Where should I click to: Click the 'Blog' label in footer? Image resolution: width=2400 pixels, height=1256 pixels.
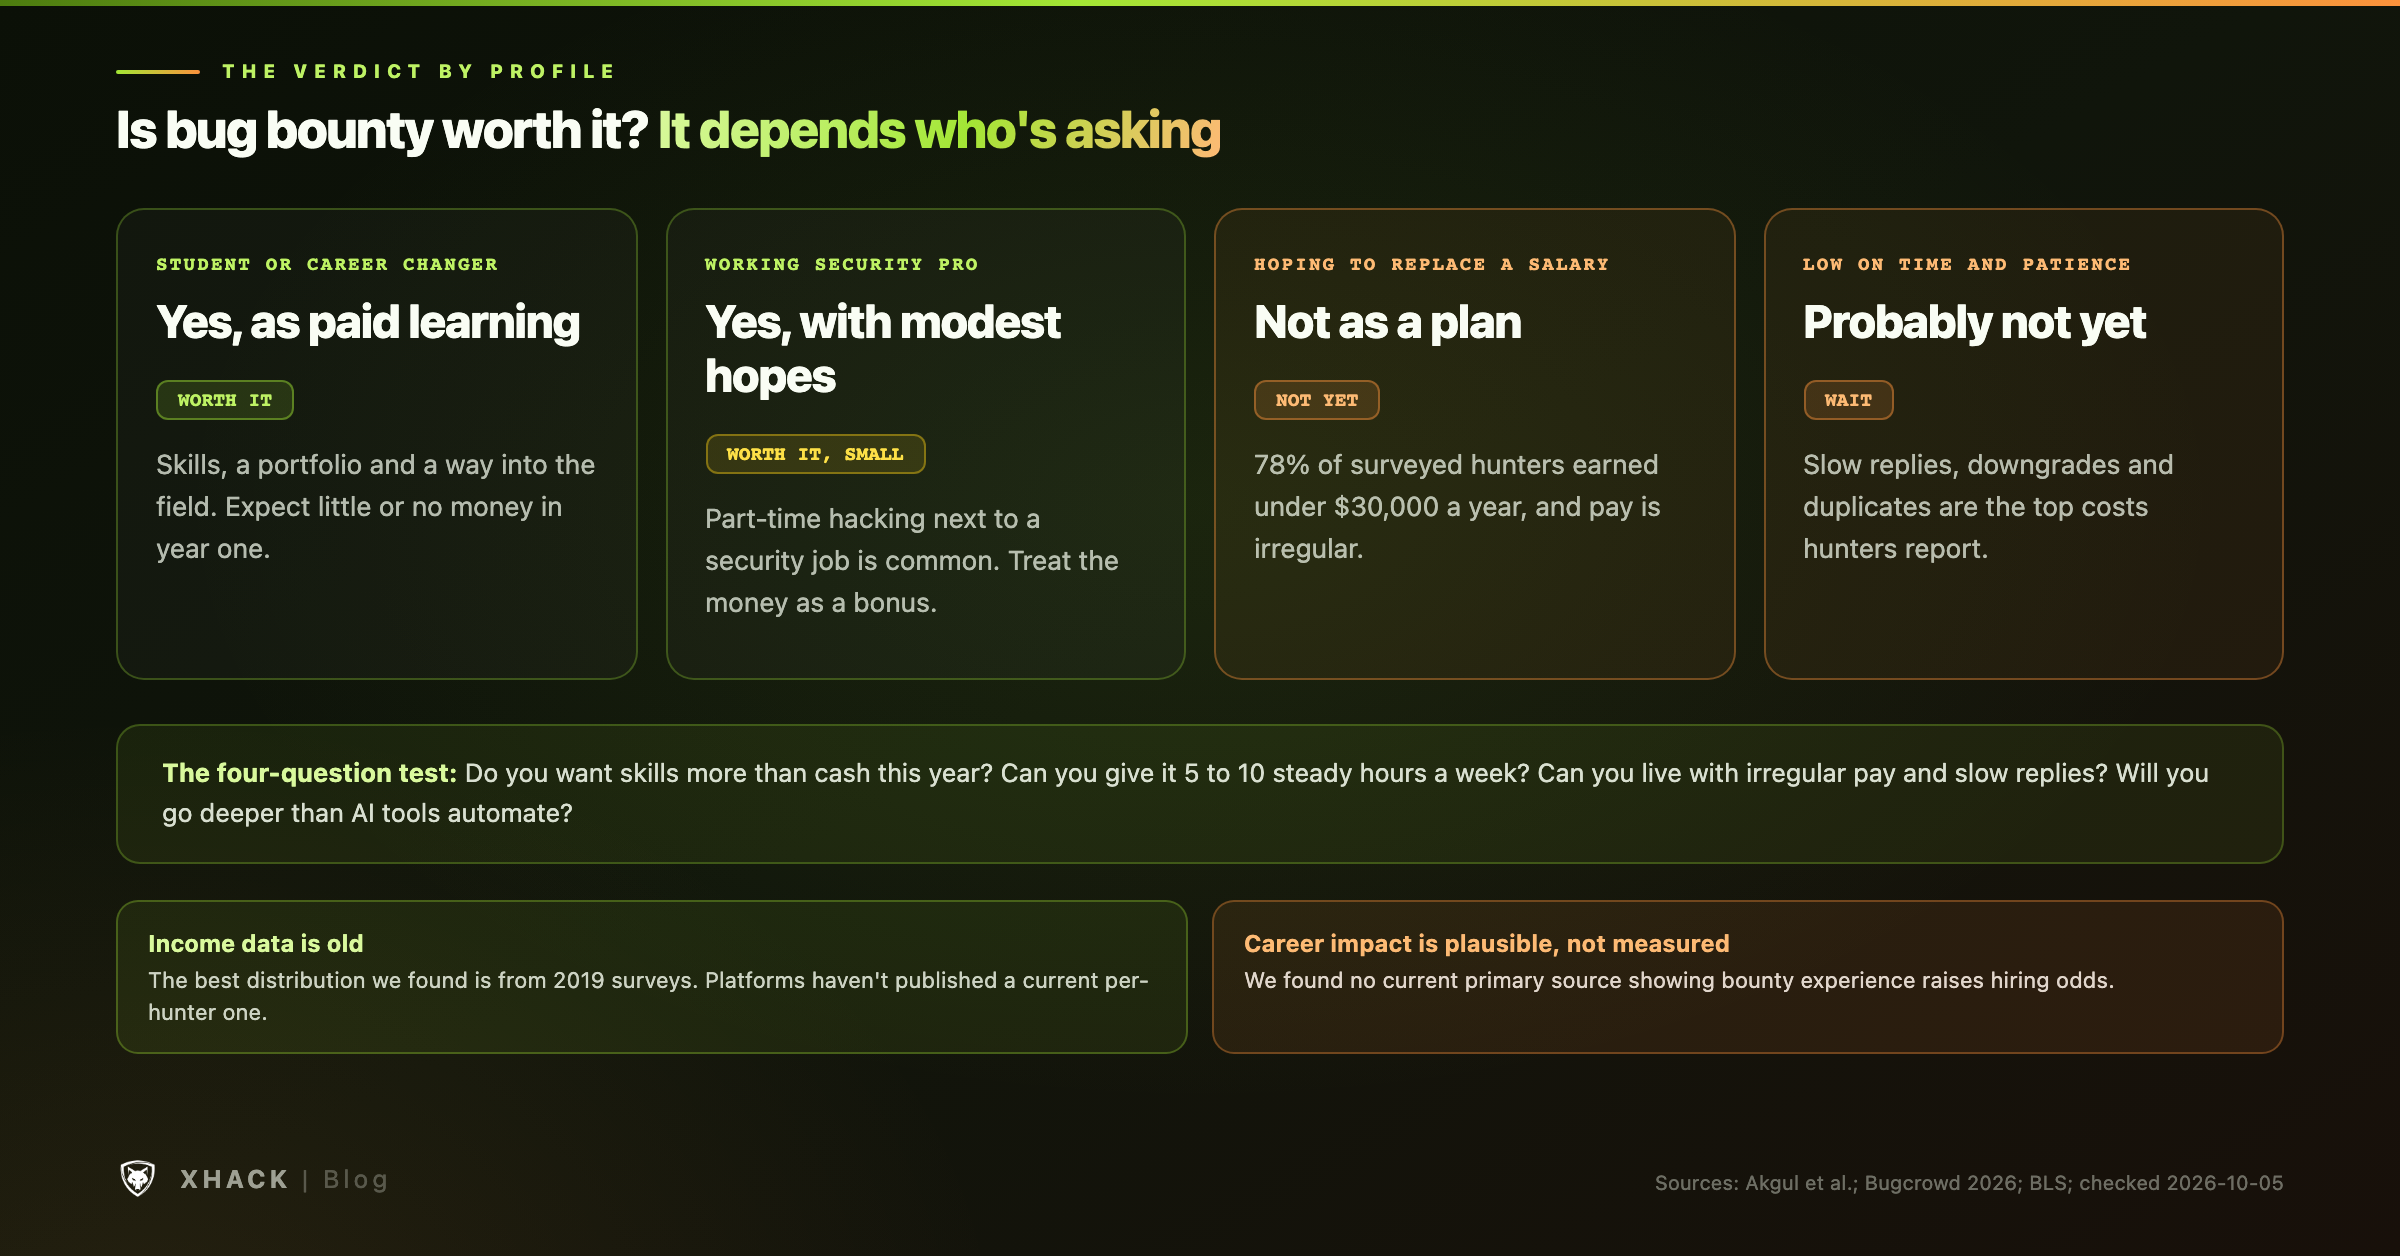[356, 1180]
